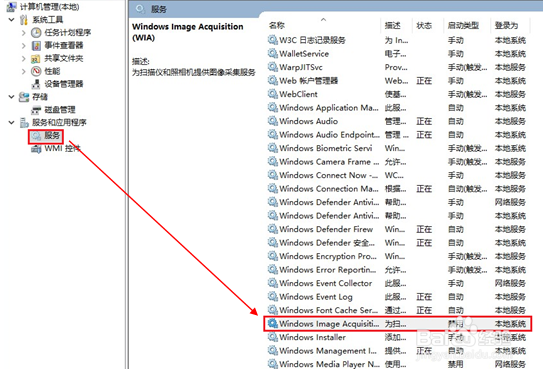This screenshot has width=543, height=374.
Task: Collapse the 系统工具 tree node
Action: click(x=12, y=19)
